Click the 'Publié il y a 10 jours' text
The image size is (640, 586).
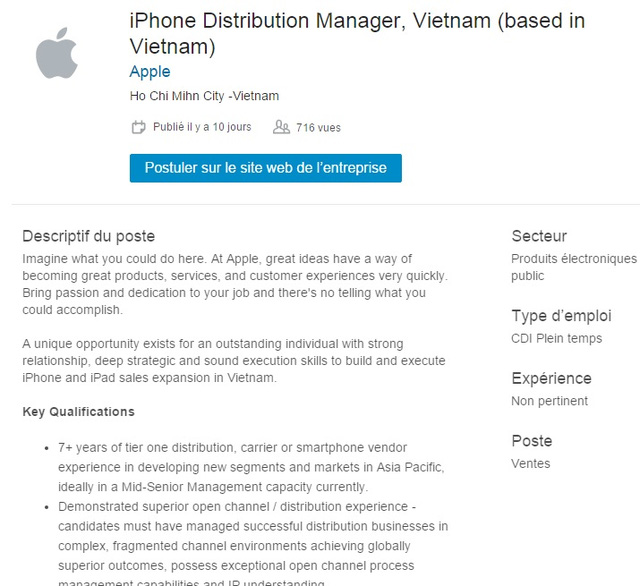202,127
